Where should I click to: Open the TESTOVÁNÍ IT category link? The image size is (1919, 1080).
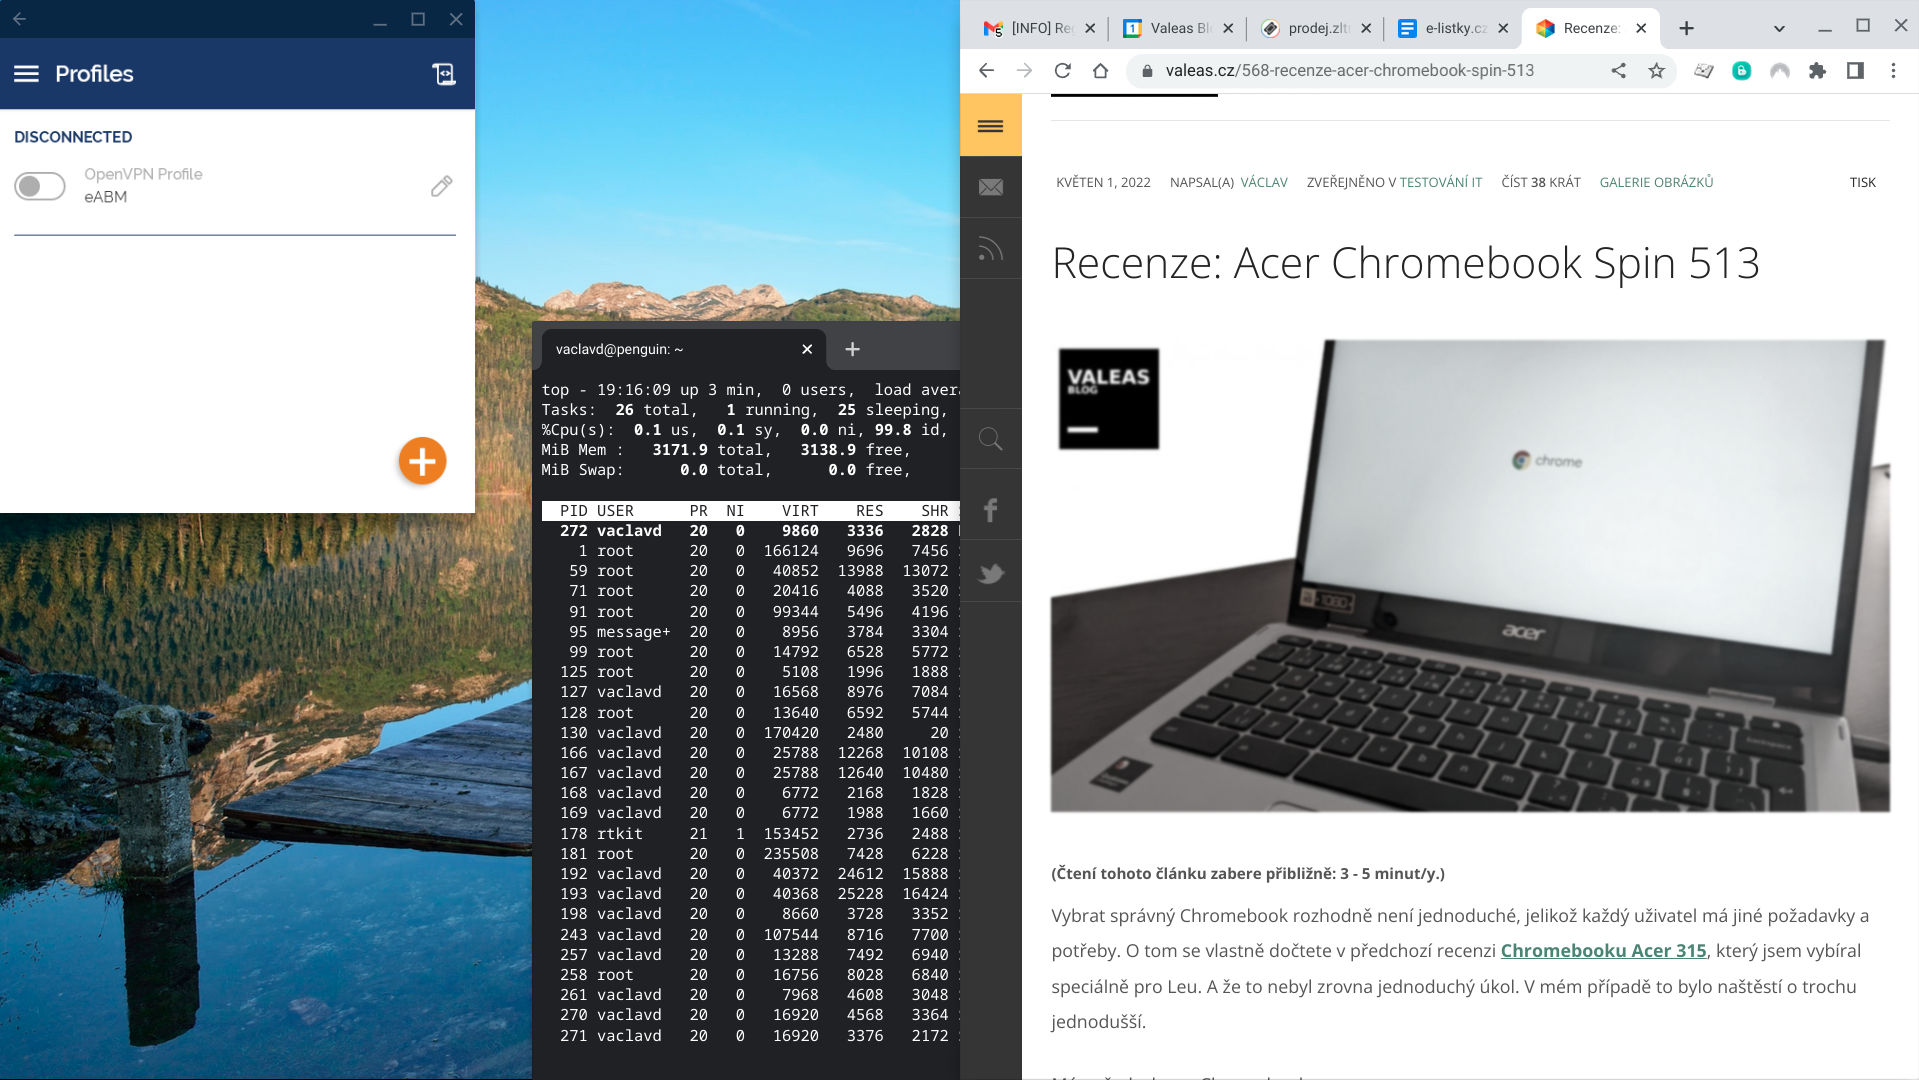(1441, 183)
